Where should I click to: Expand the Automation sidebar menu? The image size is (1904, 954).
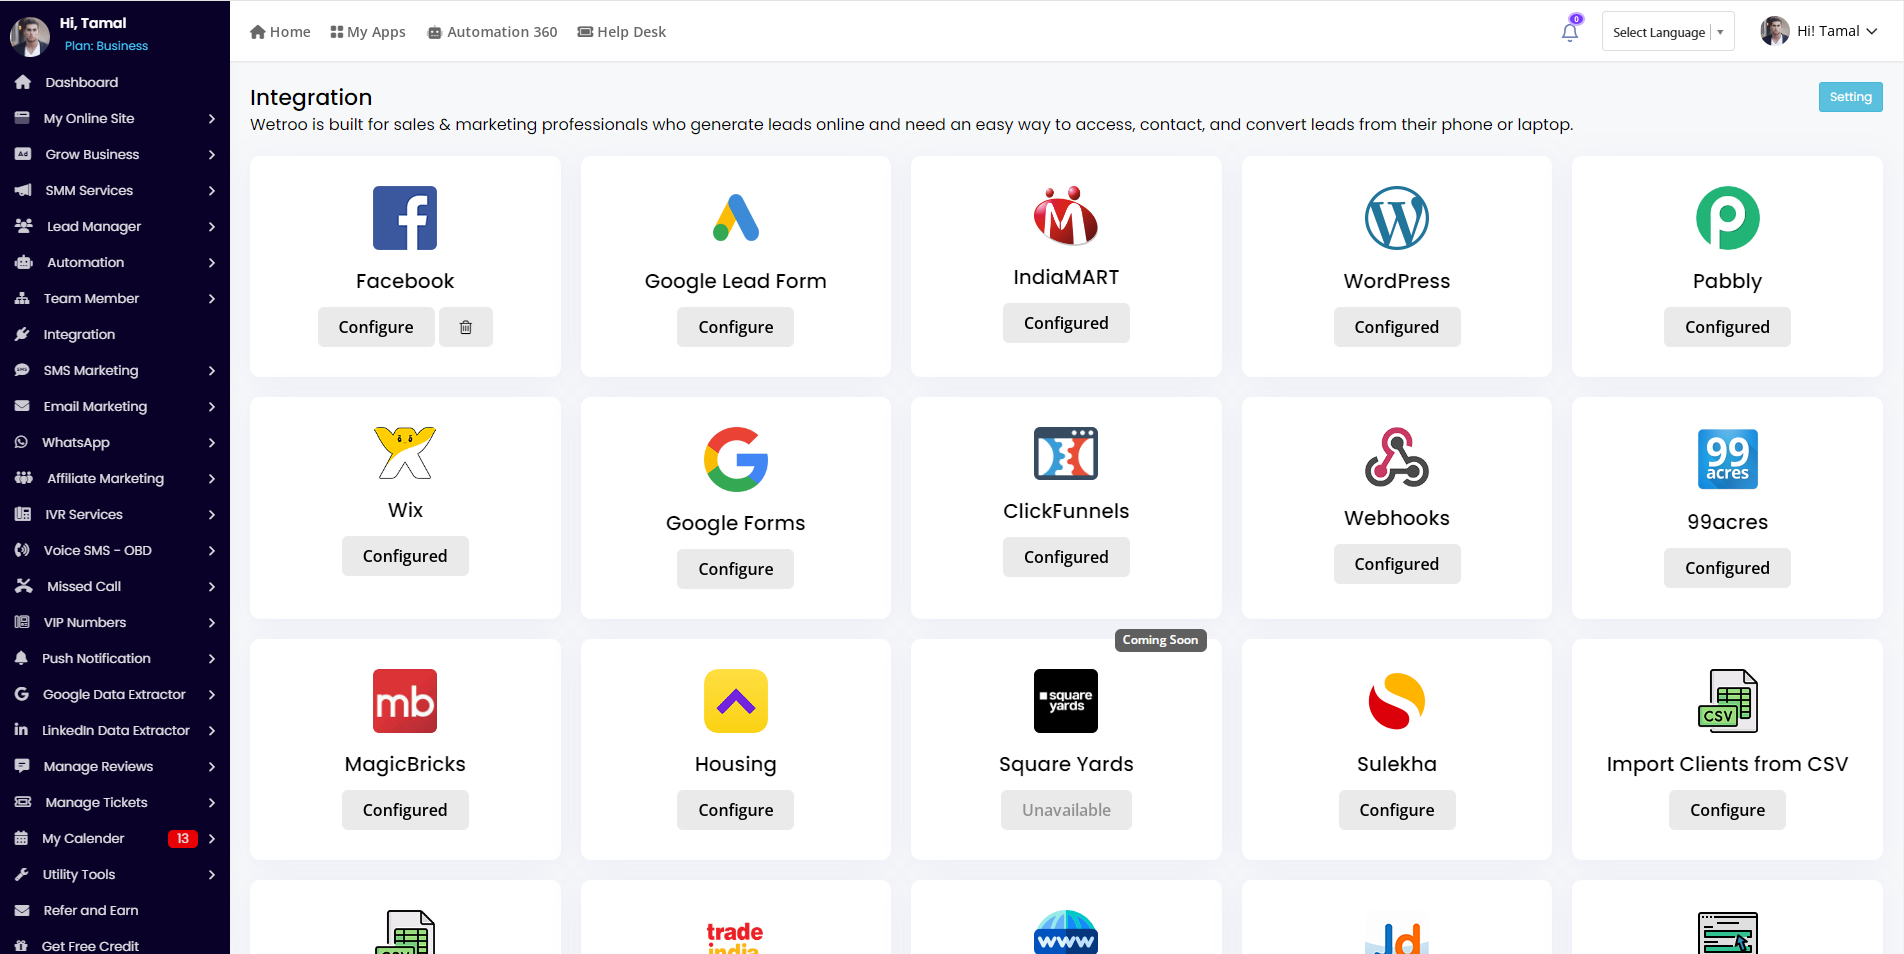115,262
